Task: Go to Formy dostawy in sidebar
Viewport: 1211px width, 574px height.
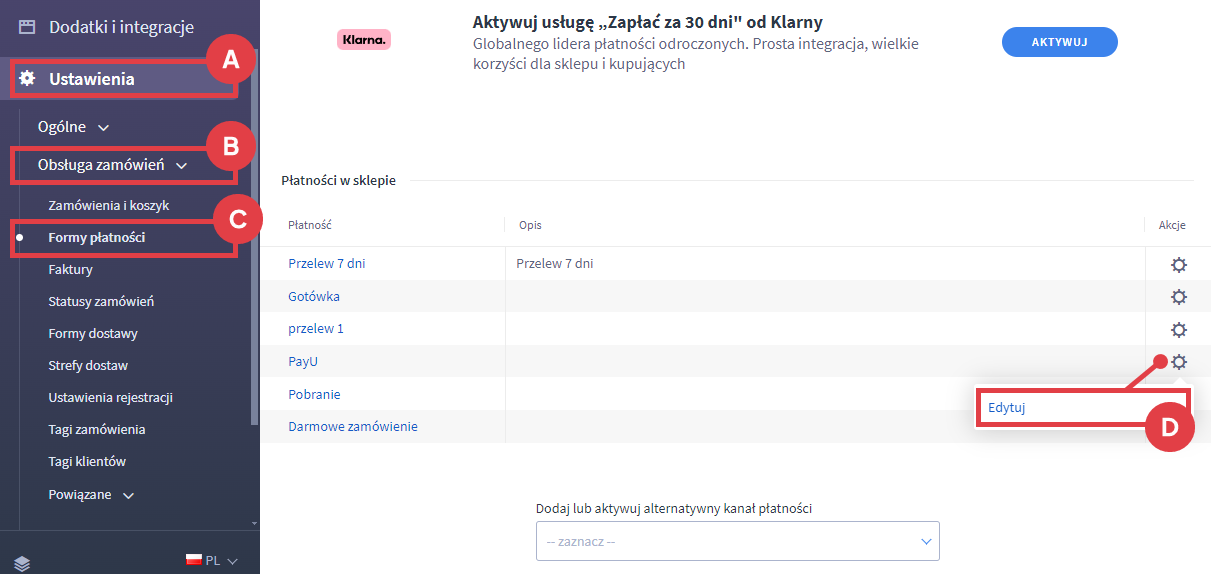Action: 93,333
